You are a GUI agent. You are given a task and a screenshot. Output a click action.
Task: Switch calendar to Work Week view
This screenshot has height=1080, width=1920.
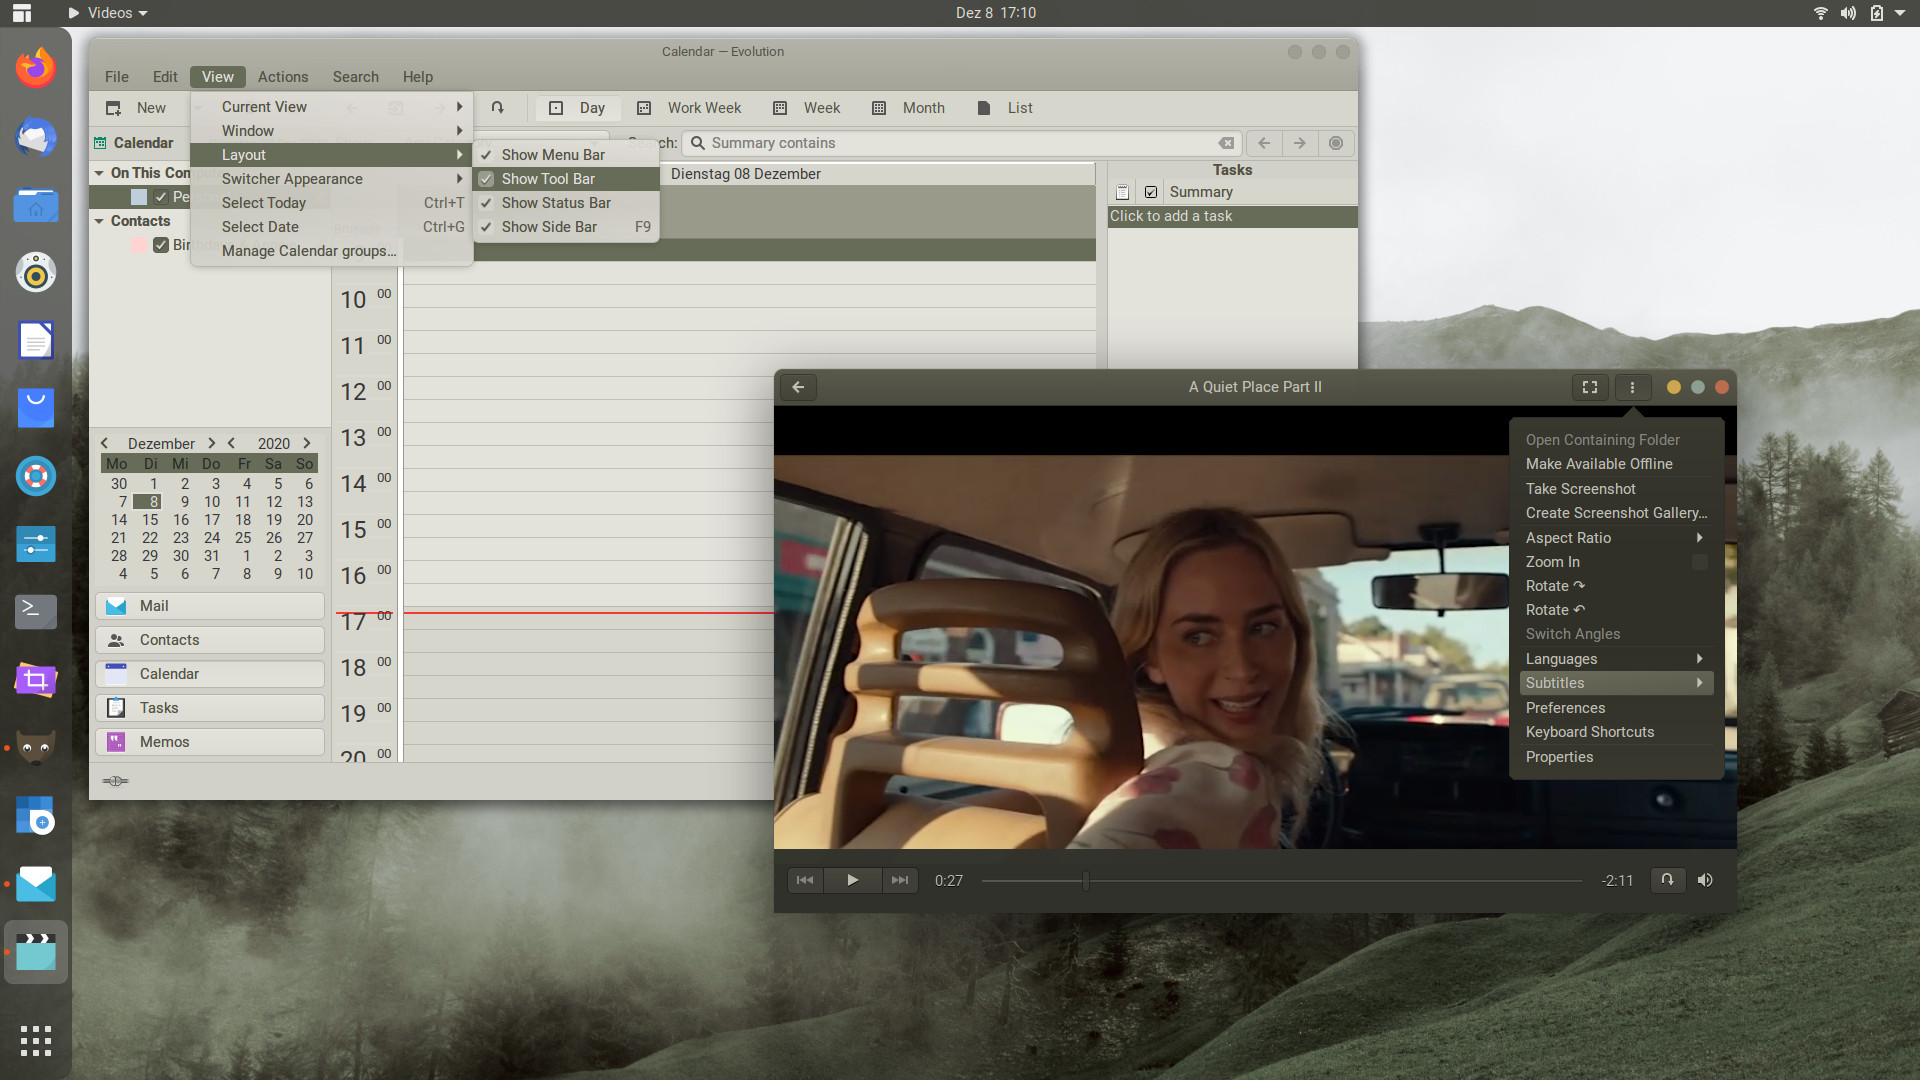tap(689, 108)
